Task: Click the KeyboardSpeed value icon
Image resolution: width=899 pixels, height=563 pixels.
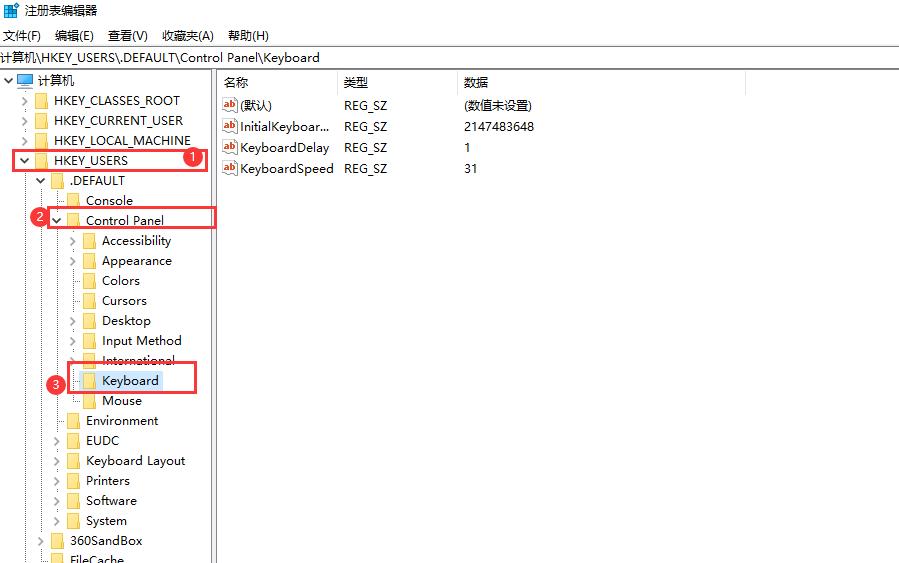Action: coord(229,168)
